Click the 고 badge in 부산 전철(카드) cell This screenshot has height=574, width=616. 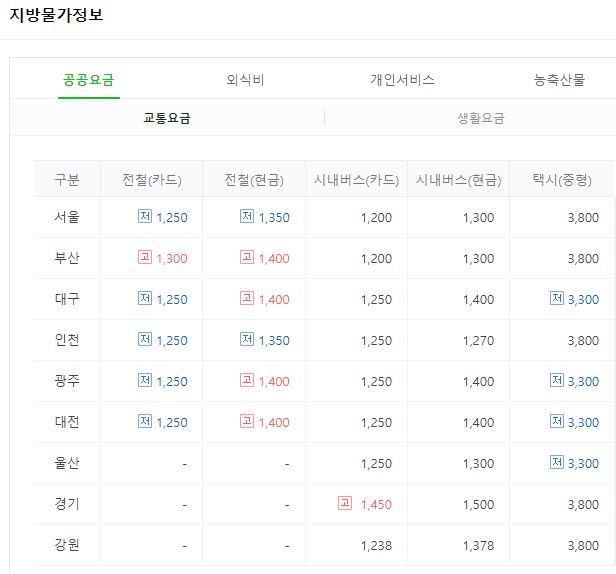pyautogui.click(x=145, y=257)
